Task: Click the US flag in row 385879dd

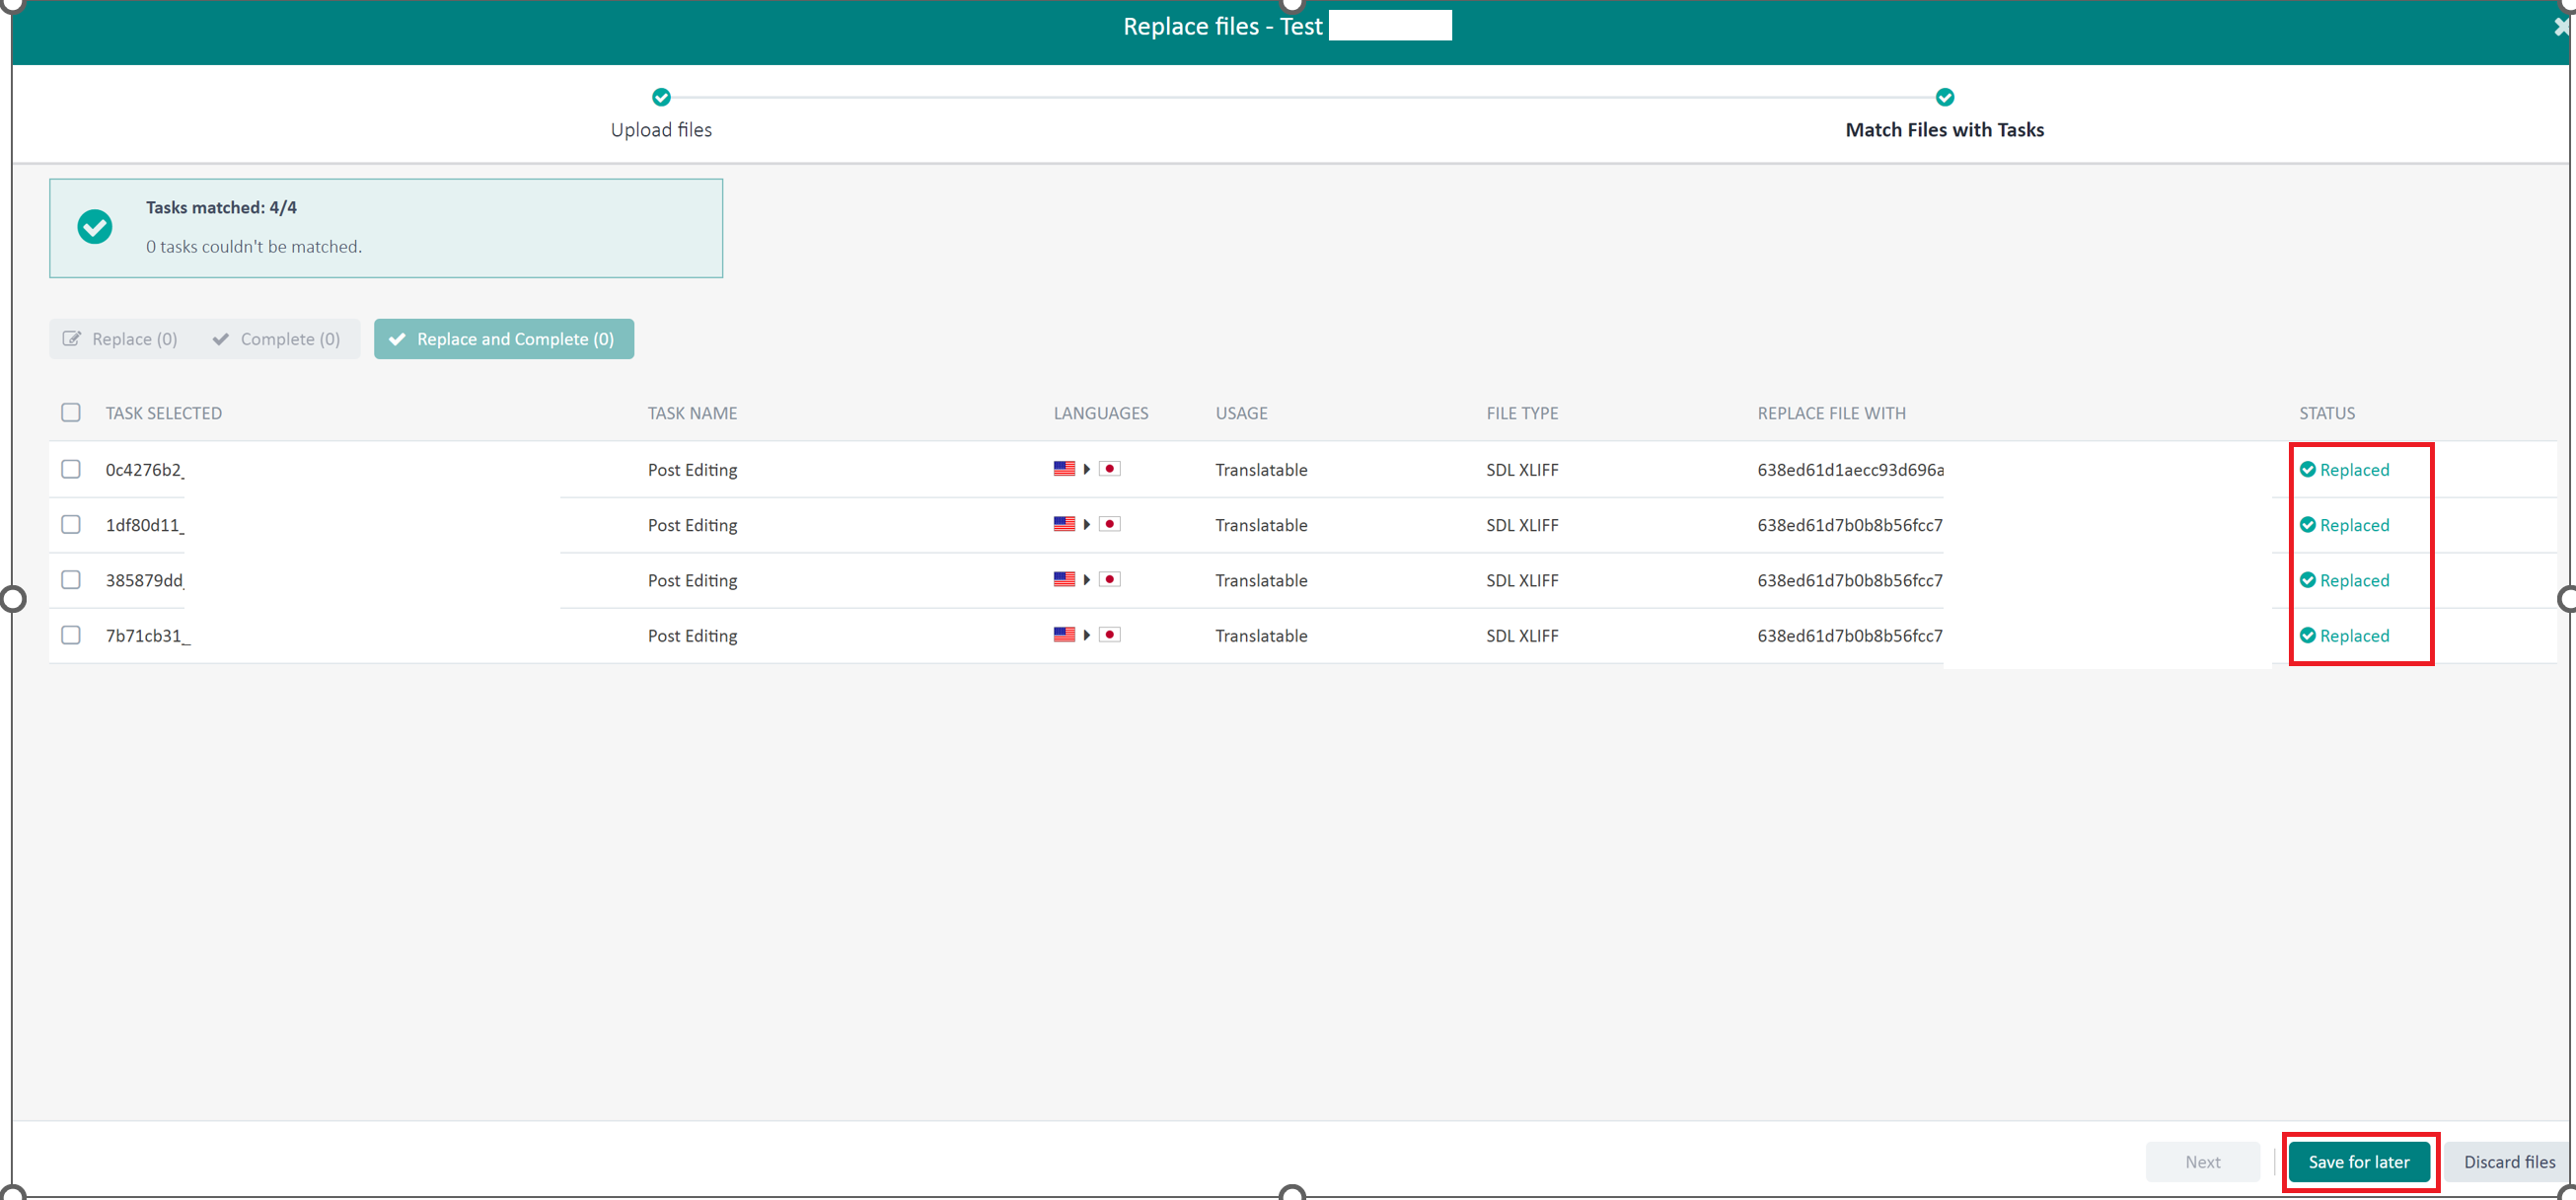Action: click(x=1064, y=580)
